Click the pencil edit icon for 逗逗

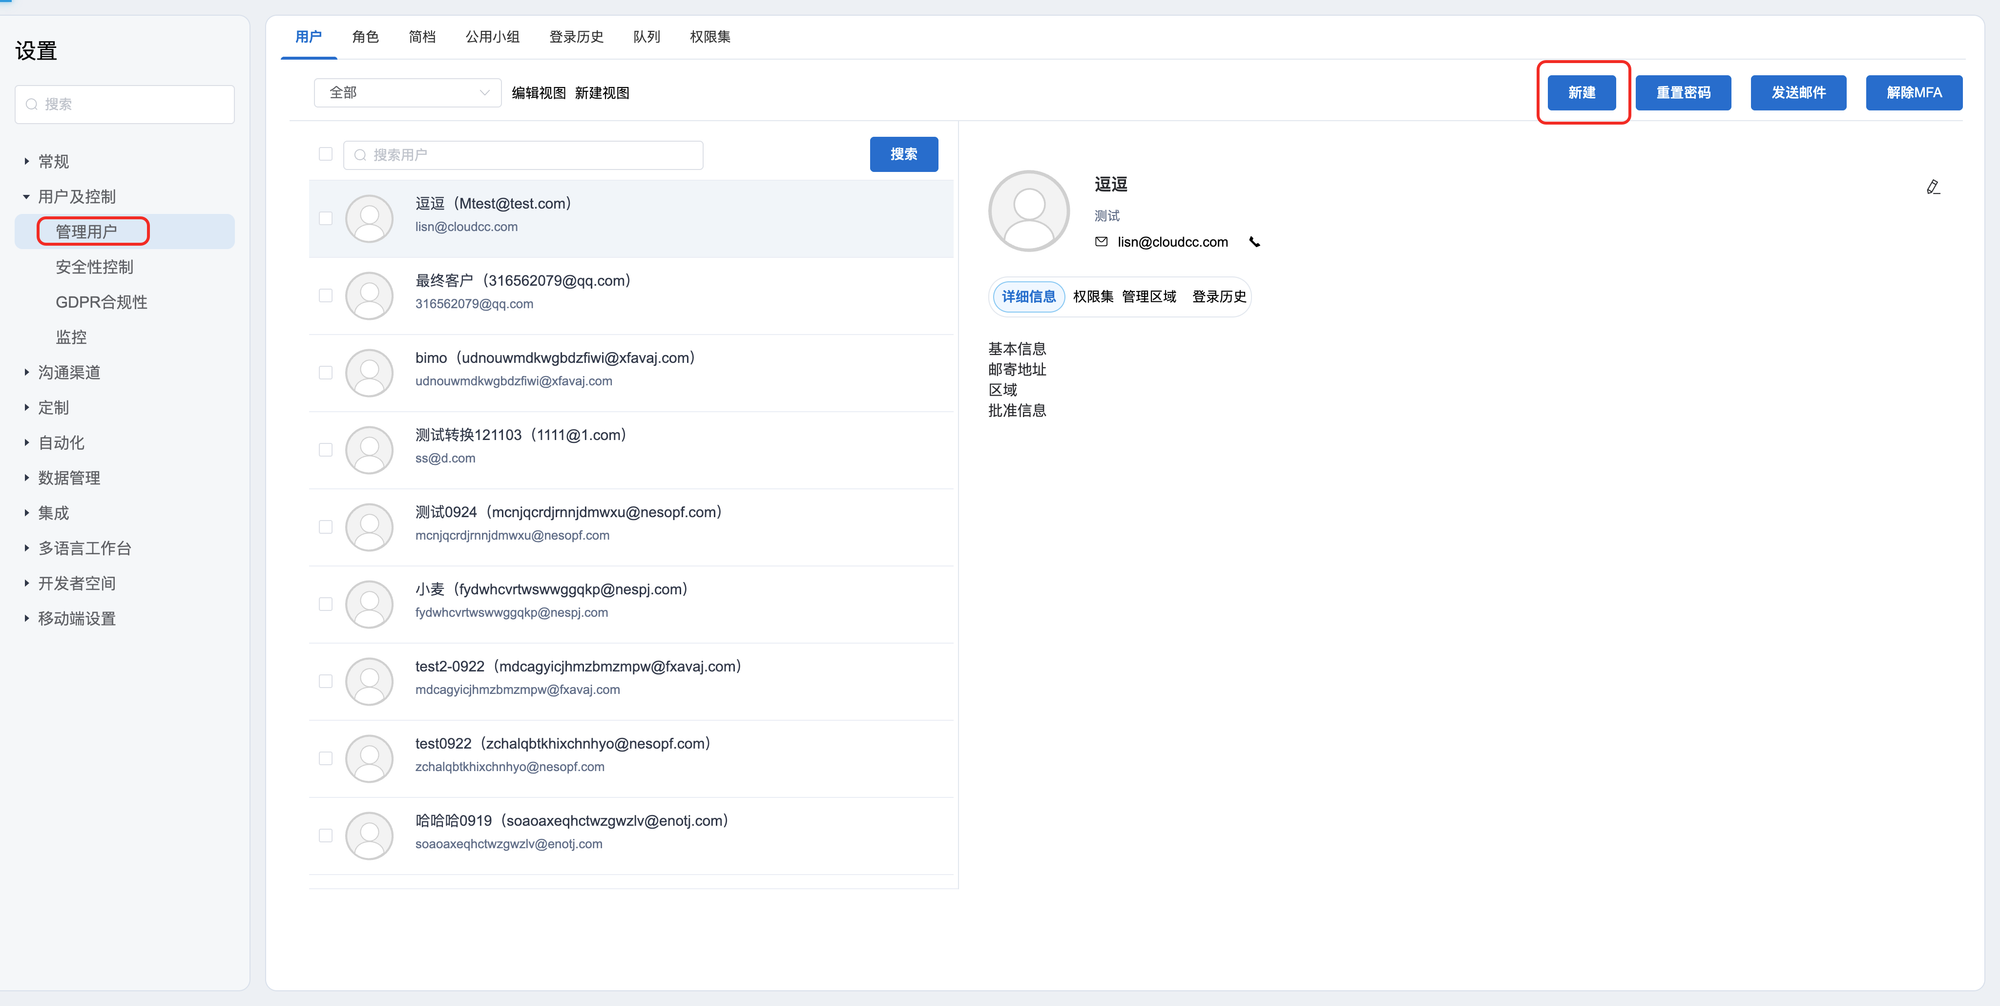click(1933, 187)
